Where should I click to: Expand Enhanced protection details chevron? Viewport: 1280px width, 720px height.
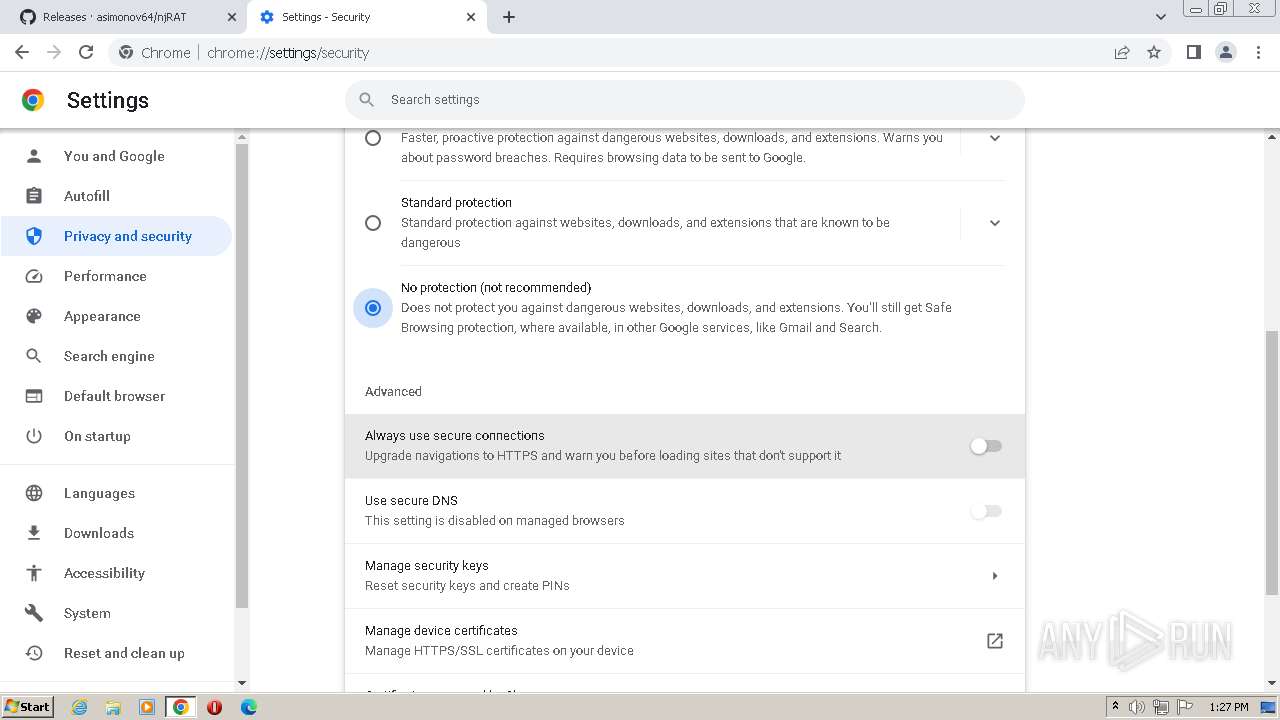(994, 138)
